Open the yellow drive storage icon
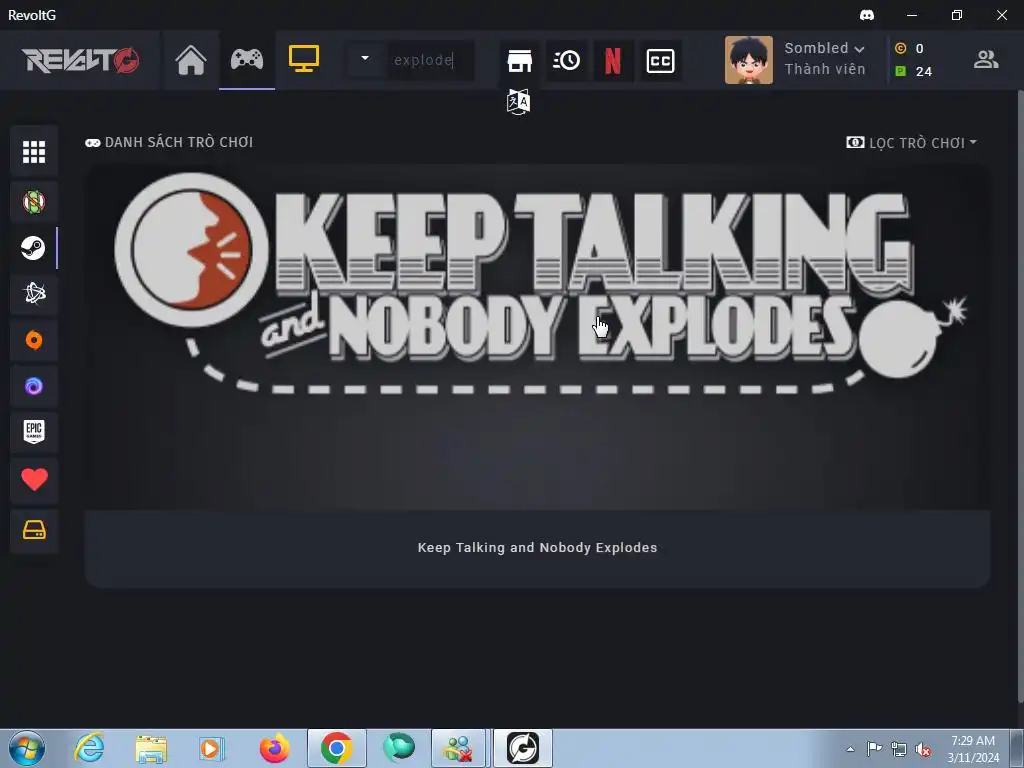The height and width of the screenshot is (768, 1024). (34, 530)
